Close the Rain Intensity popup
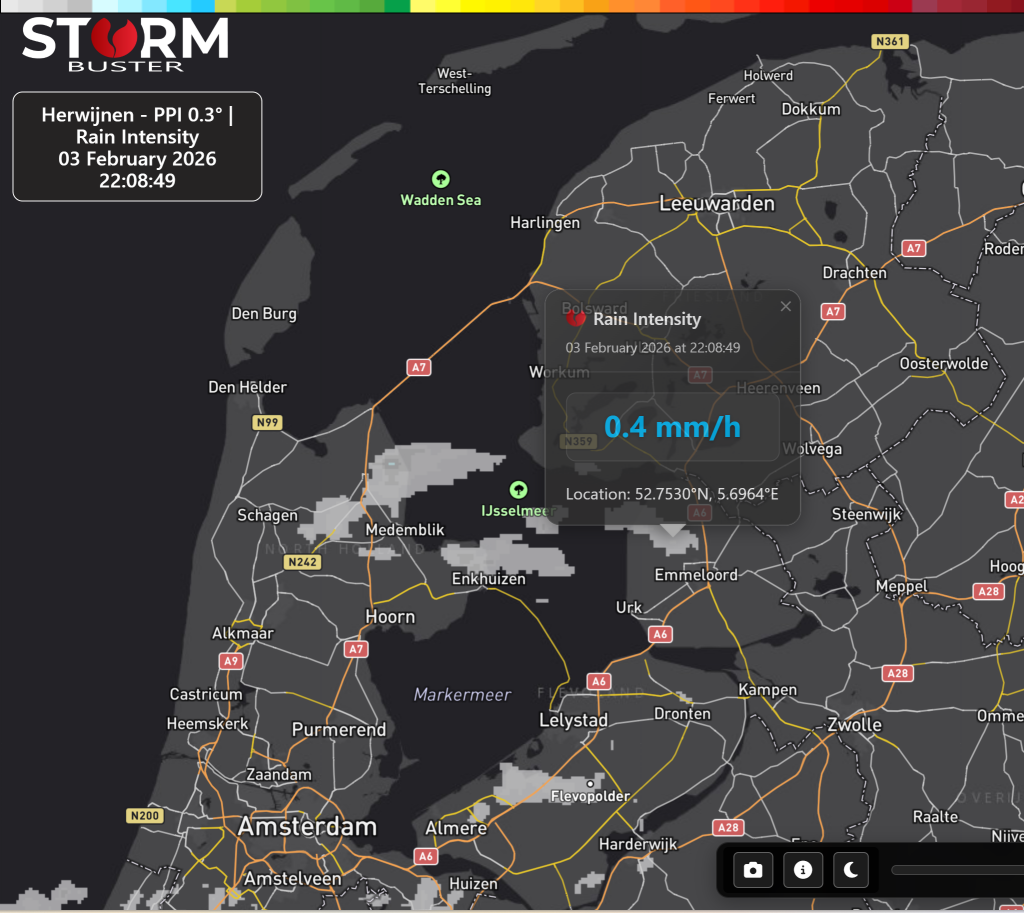The height and width of the screenshot is (913, 1024). point(786,306)
